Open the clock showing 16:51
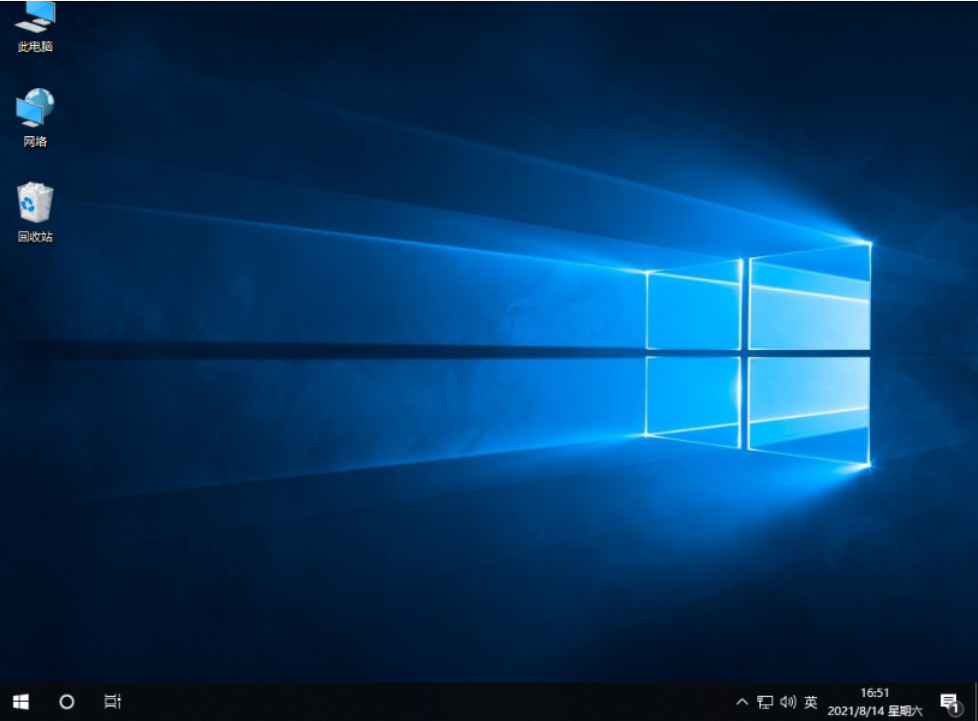Image resolution: width=978 pixels, height=721 pixels. click(874, 702)
